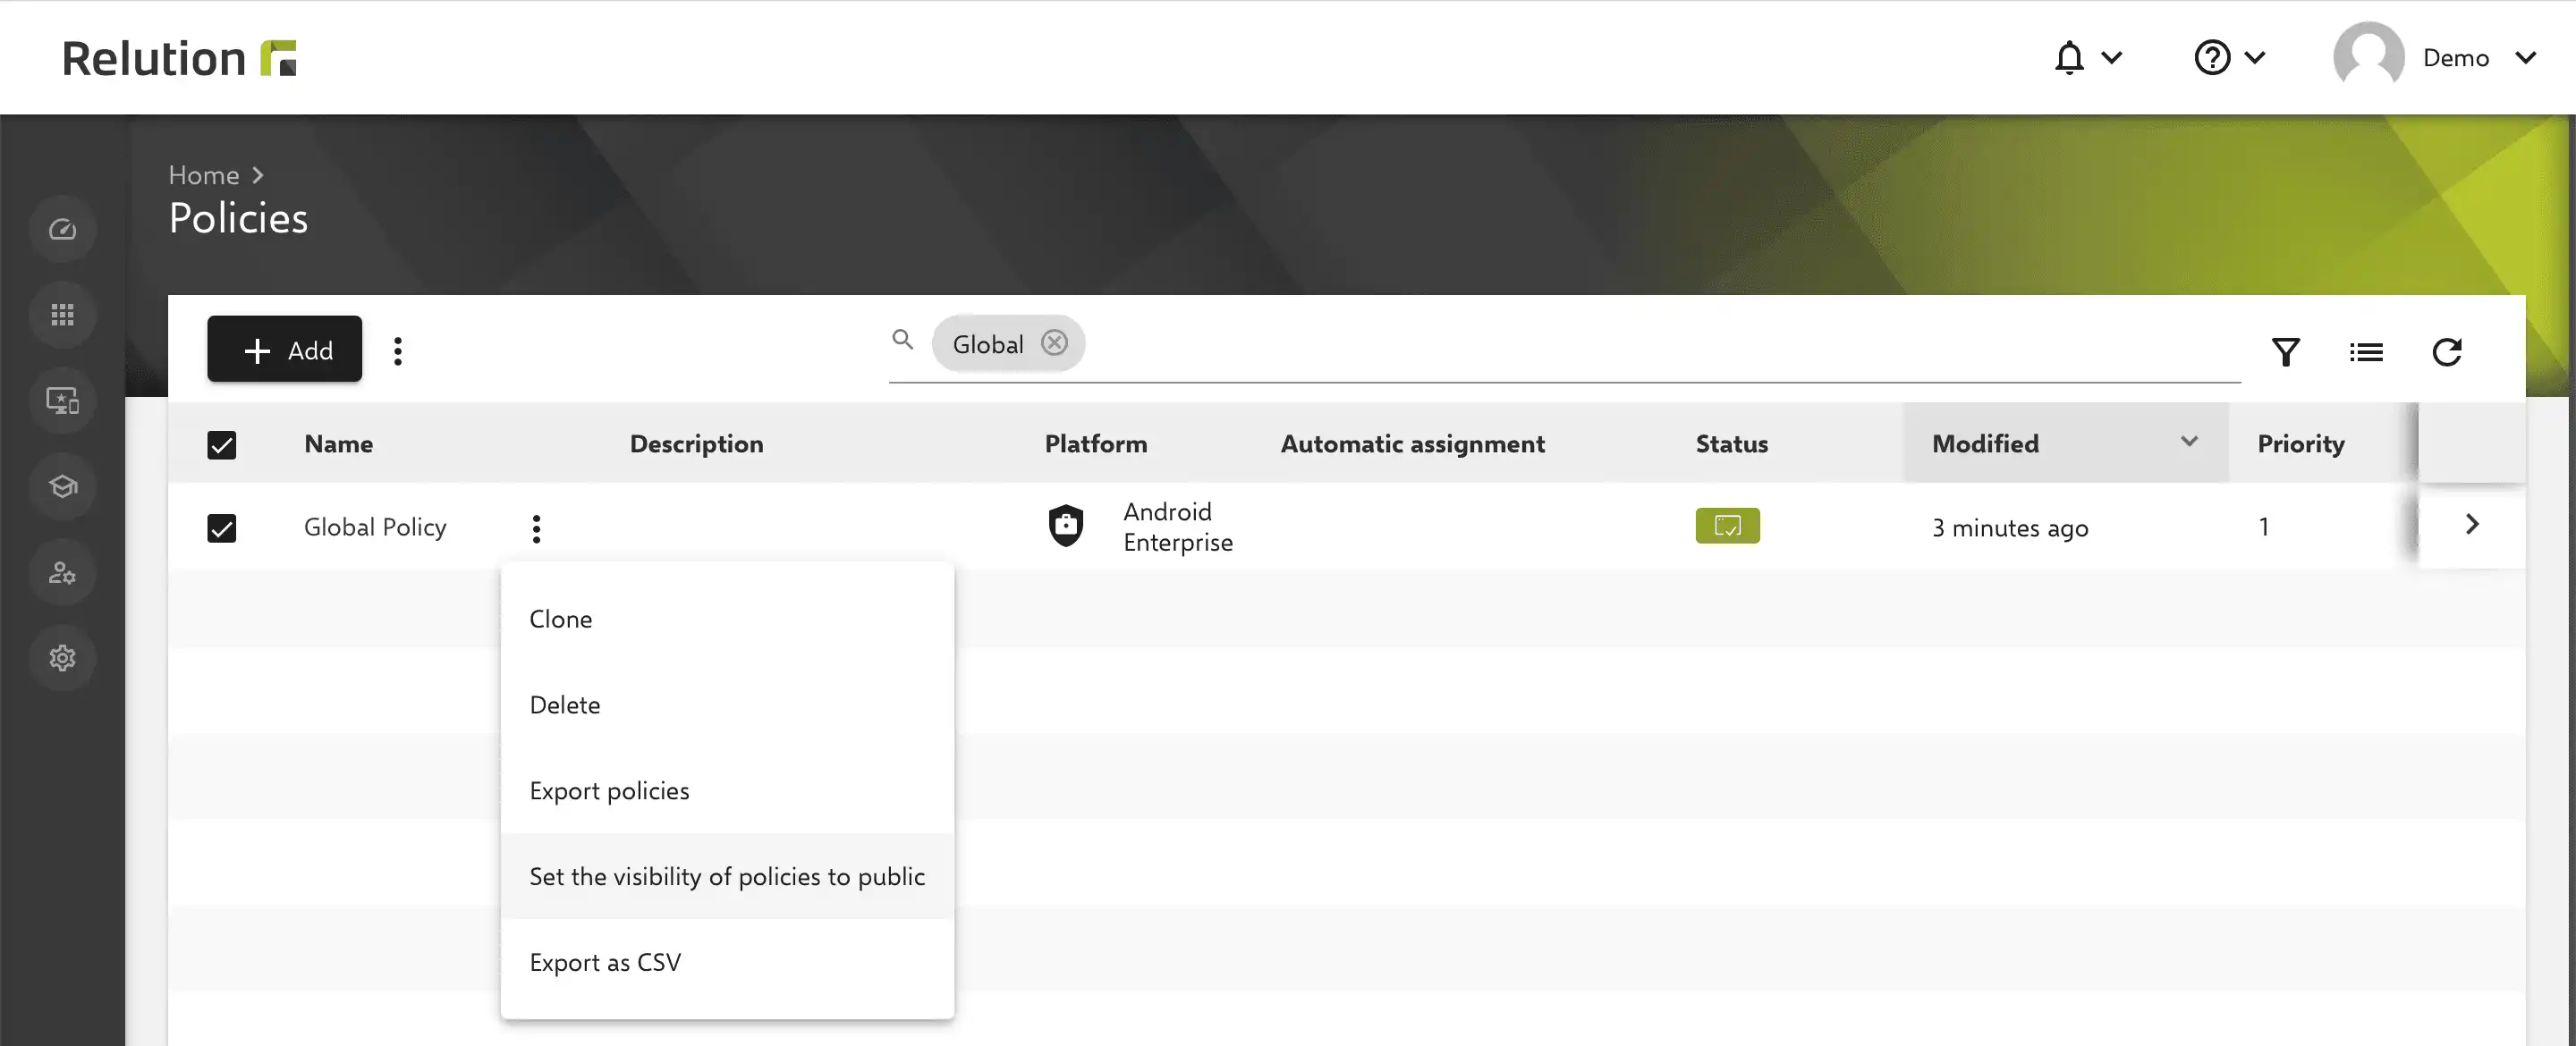Open the column list view icon
Viewport: 2576px width, 1046px height.
pyautogui.click(x=2366, y=352)
